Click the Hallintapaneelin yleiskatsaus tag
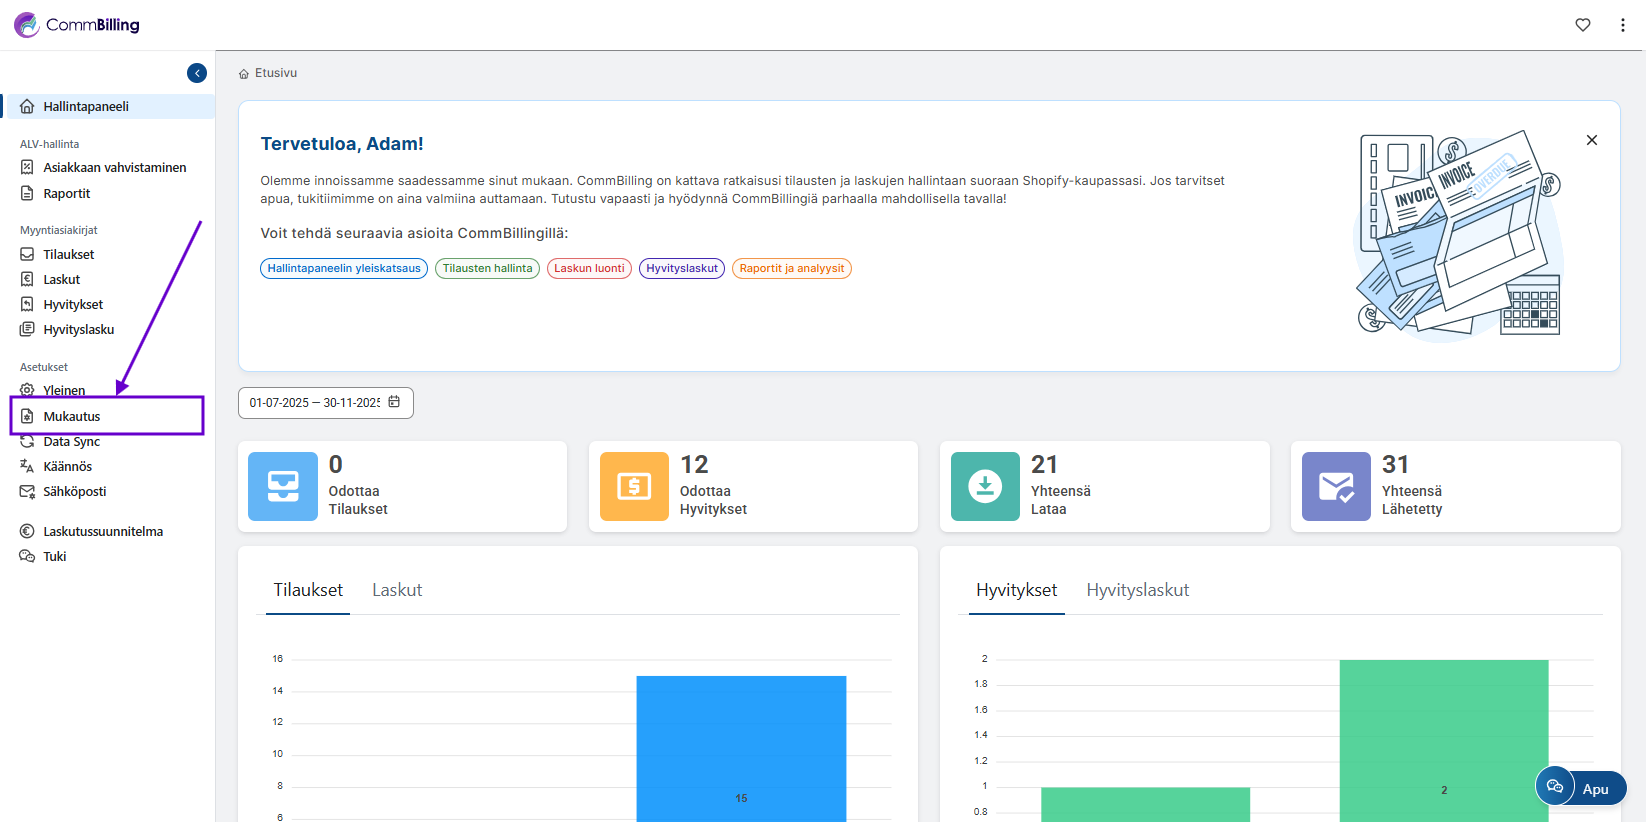Image resolution: width=1646 pixels, height=822 pixels. pos(344,268)
